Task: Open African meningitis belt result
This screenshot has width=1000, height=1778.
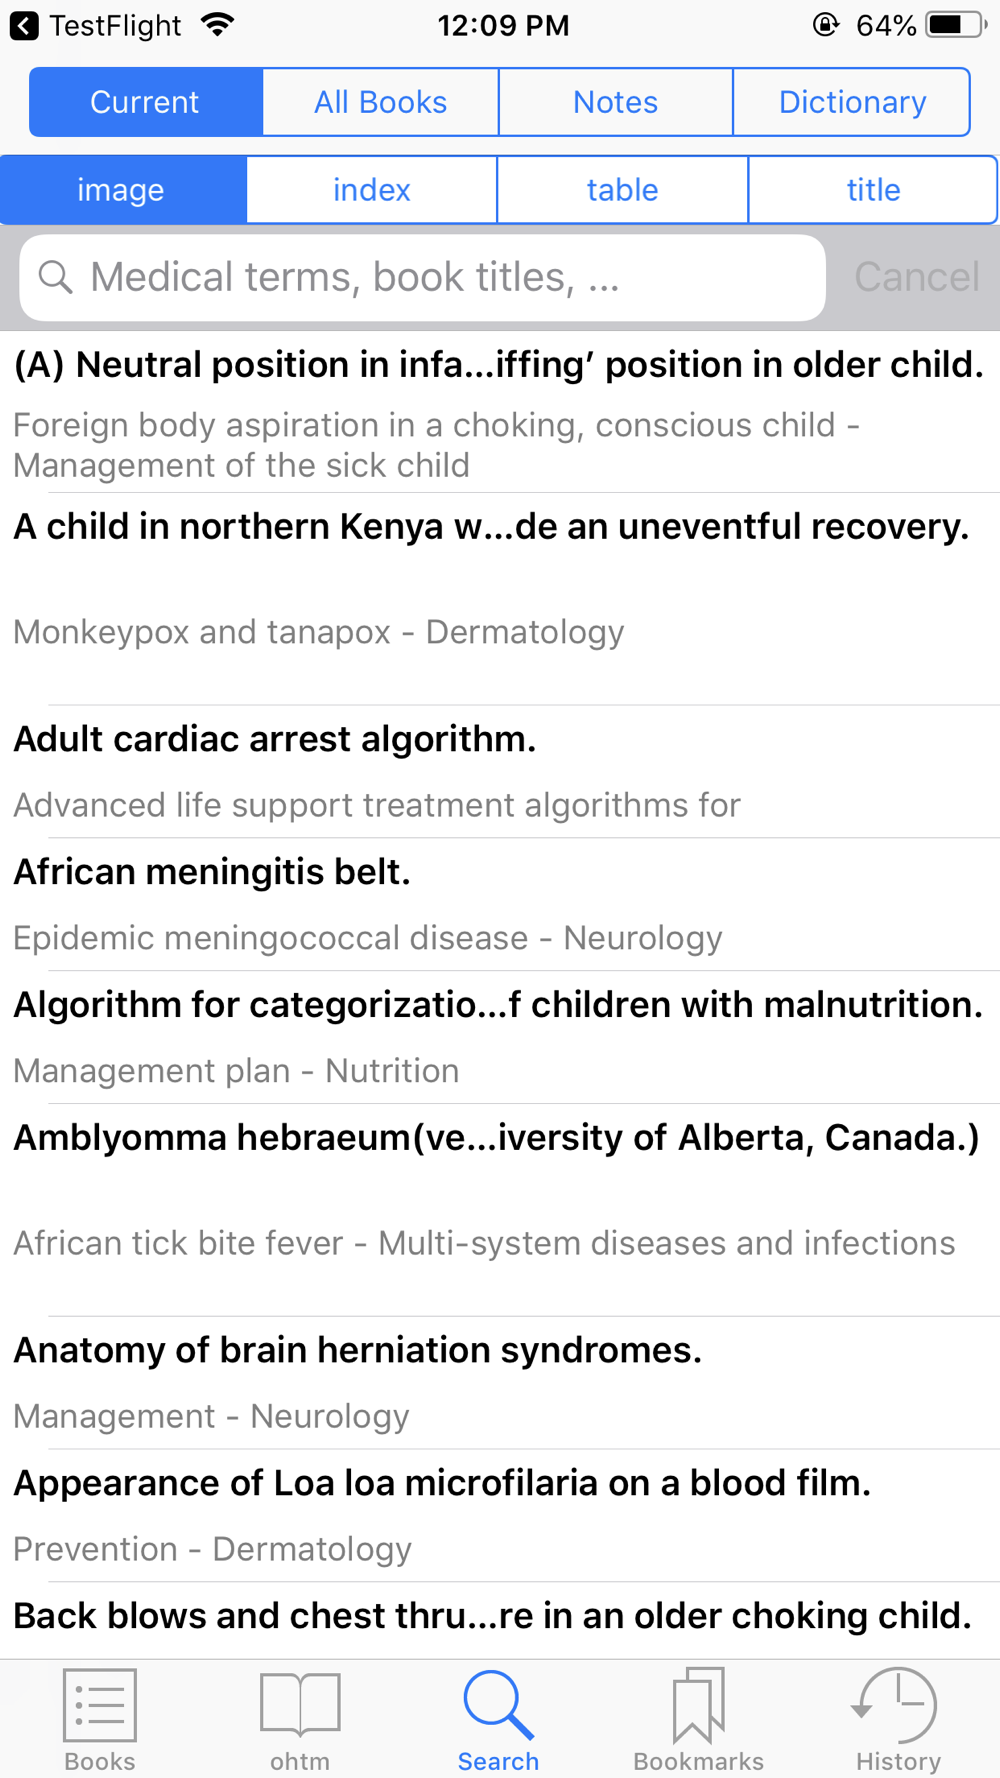Action: pyautogui.click(x=500, y=905)
